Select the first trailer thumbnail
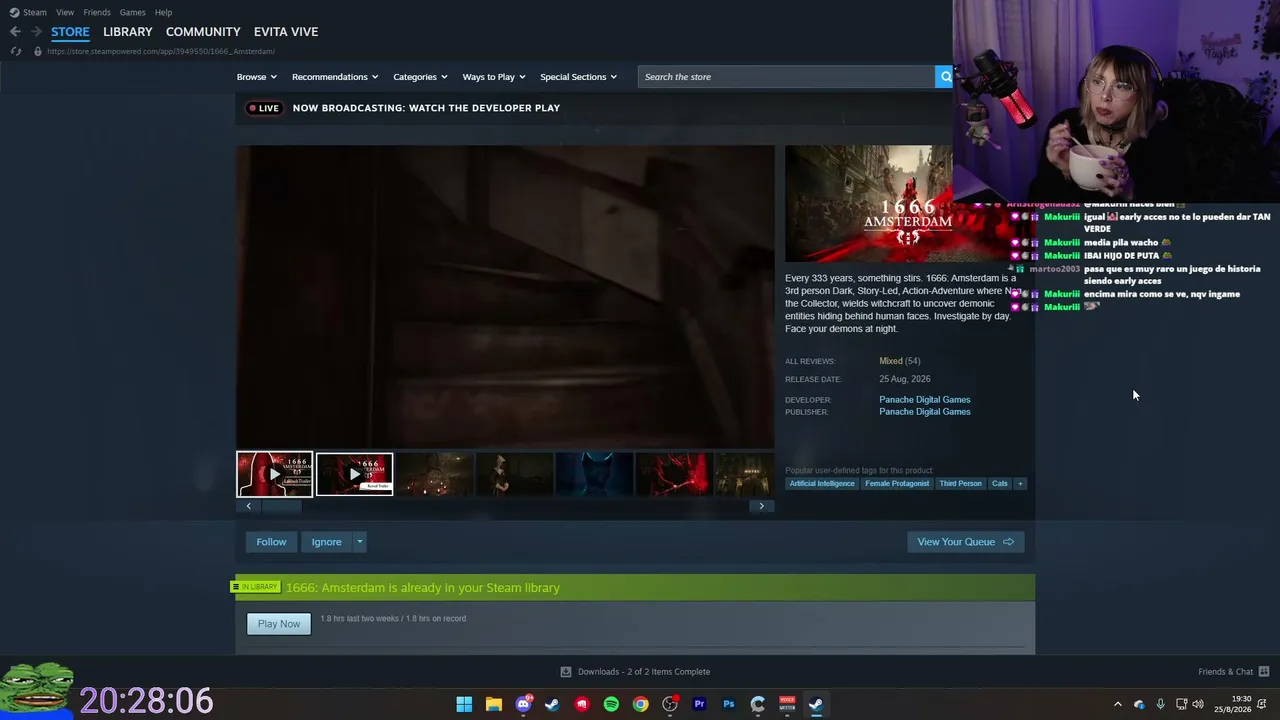Image resolution: width=1280 pixels, height=720 pixels. [274, 474]
